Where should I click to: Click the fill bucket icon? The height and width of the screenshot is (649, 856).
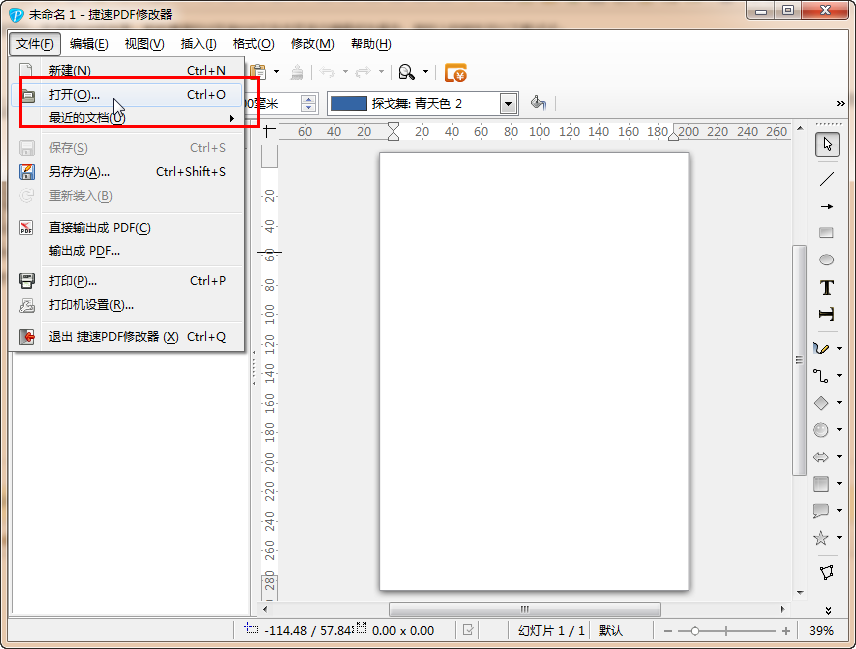pos(538,103)
